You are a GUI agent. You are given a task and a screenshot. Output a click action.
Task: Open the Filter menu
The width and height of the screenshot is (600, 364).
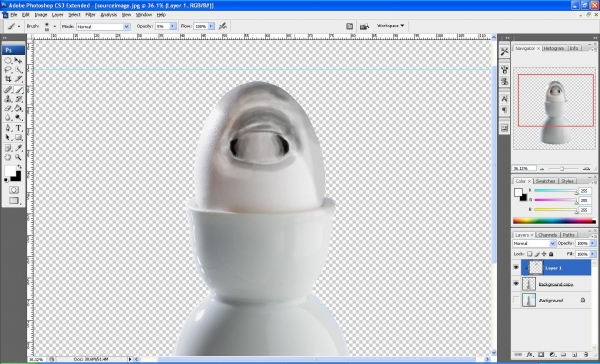click(x=90, y=15)
